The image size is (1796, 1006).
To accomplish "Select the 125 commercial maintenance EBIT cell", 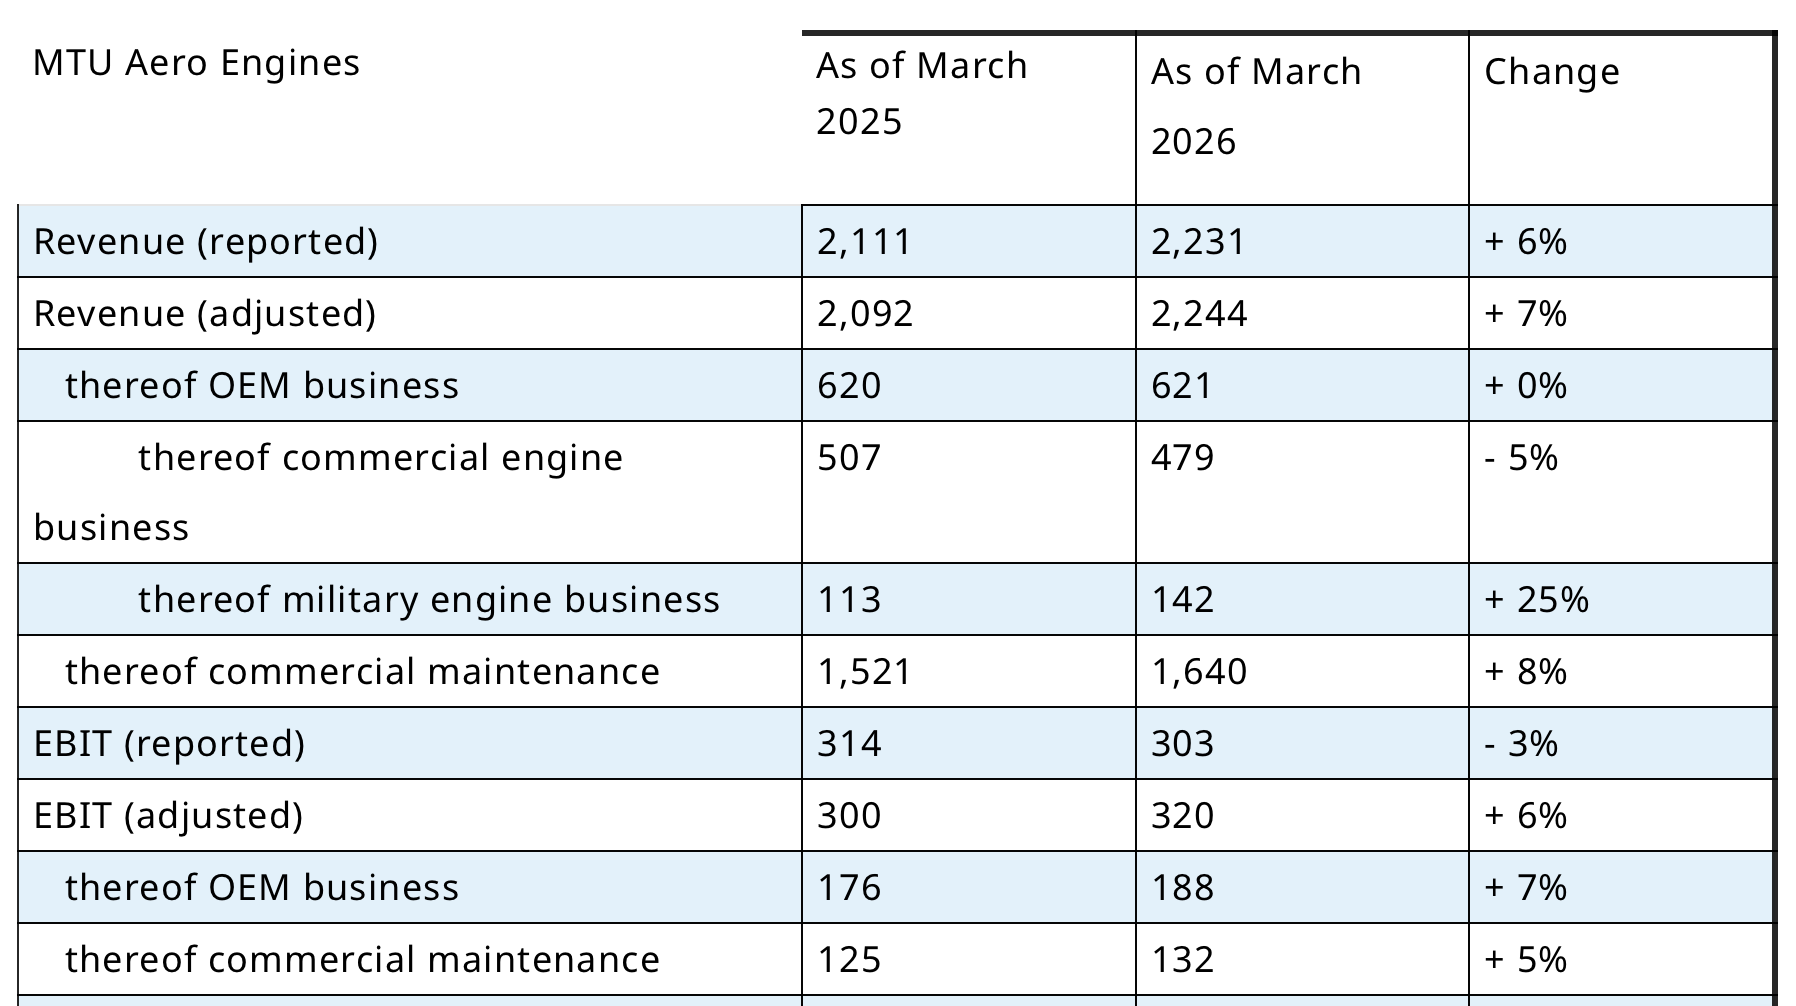I will 849,960.
